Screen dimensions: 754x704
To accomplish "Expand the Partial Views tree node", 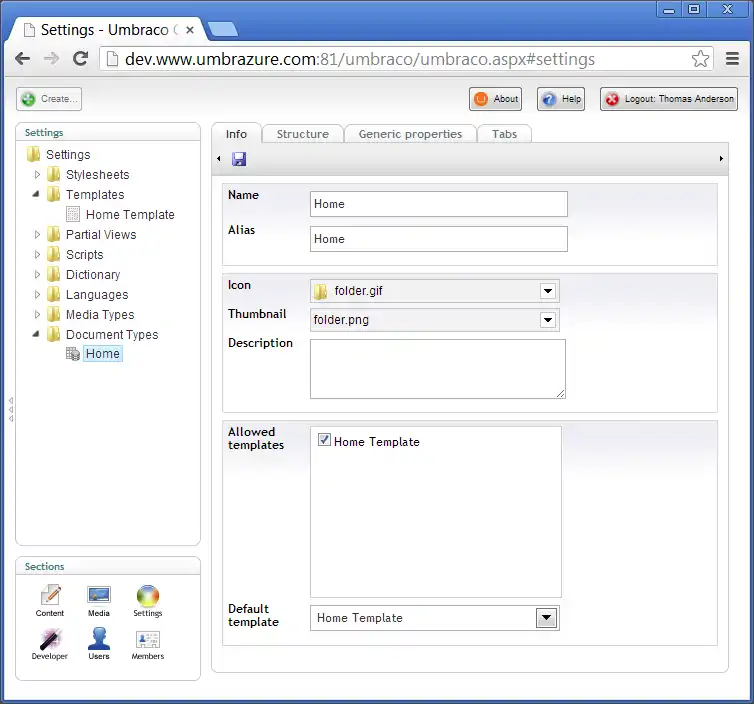I will point(37,234).
